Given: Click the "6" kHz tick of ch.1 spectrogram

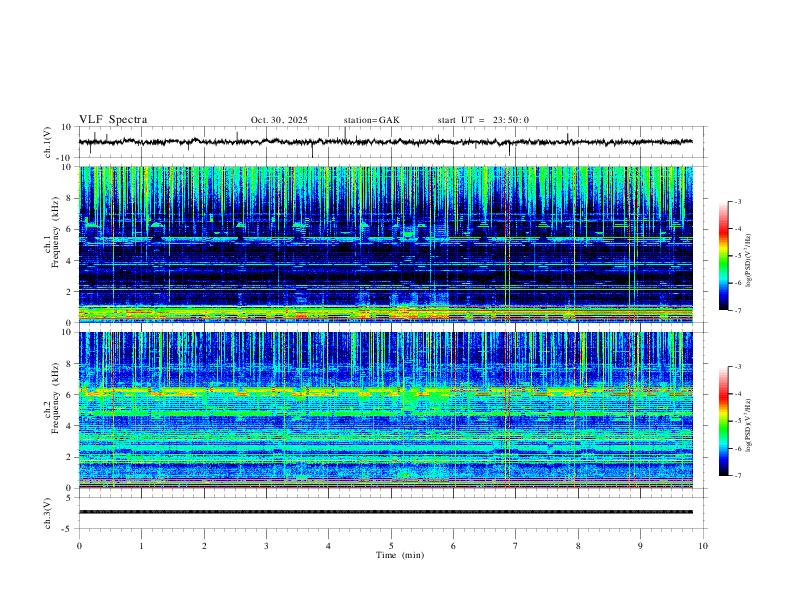Looking at the screenshot, I should [69, 229].
